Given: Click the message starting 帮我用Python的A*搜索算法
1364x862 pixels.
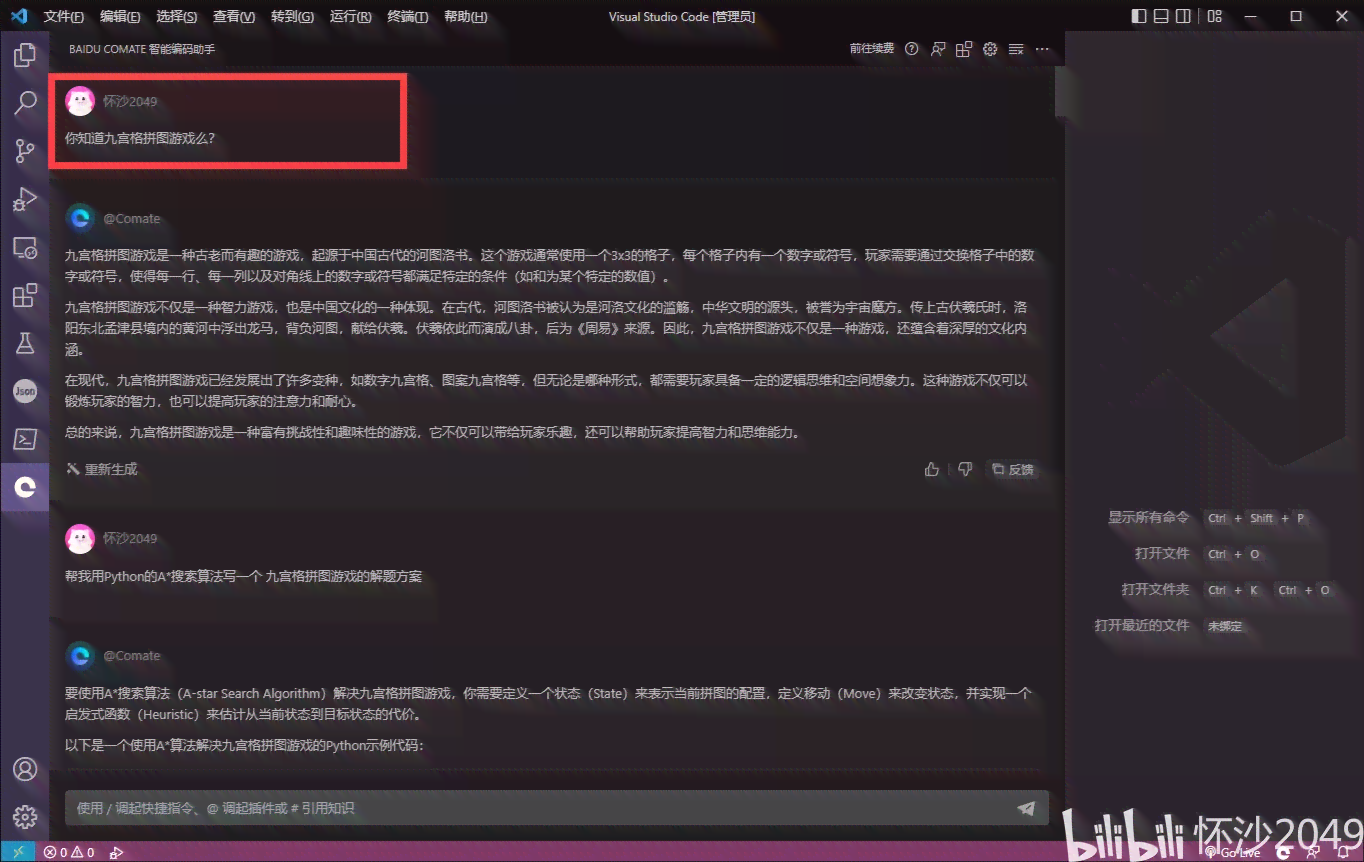Looking at the screenshot, I should point(243,576).
